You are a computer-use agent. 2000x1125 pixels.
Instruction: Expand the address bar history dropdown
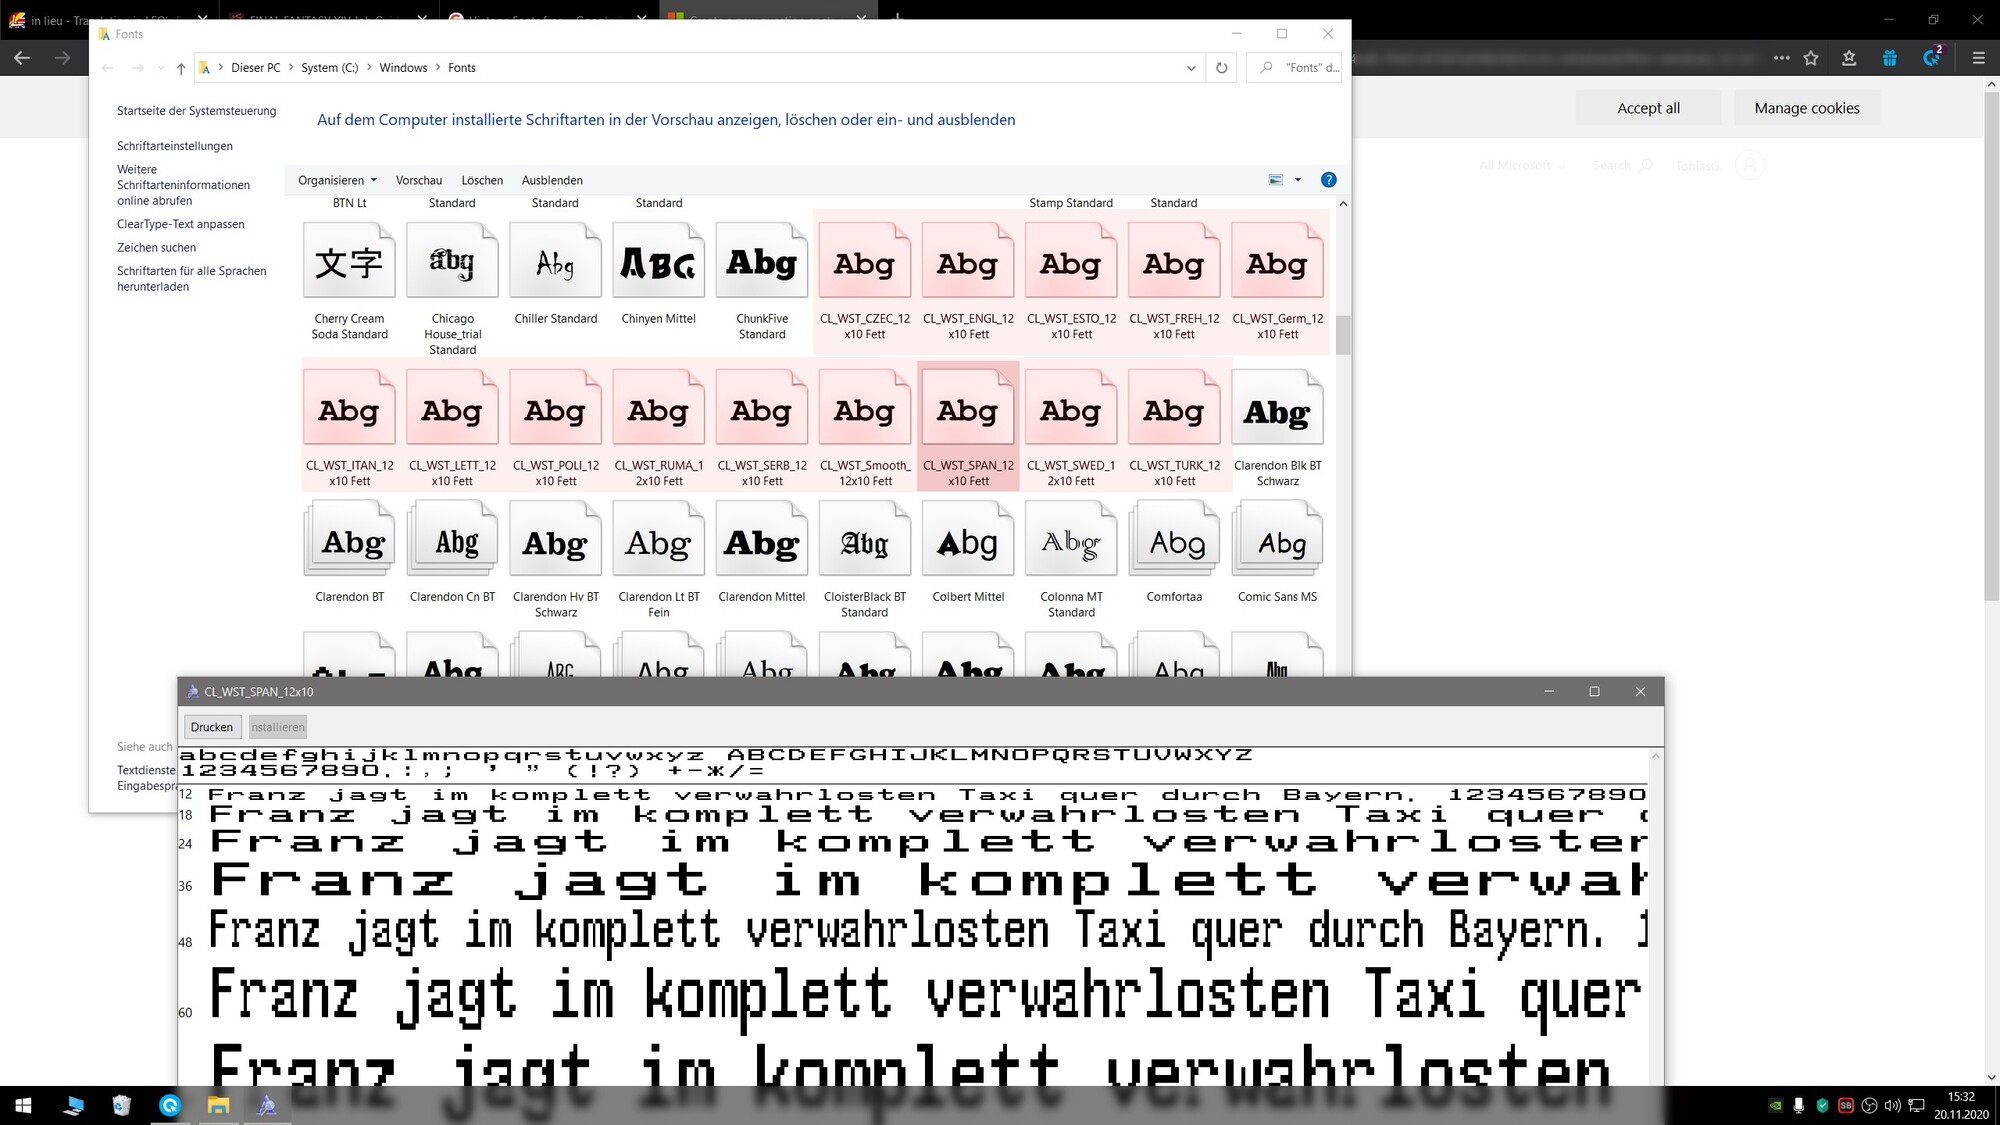[x=1191, y=68]
